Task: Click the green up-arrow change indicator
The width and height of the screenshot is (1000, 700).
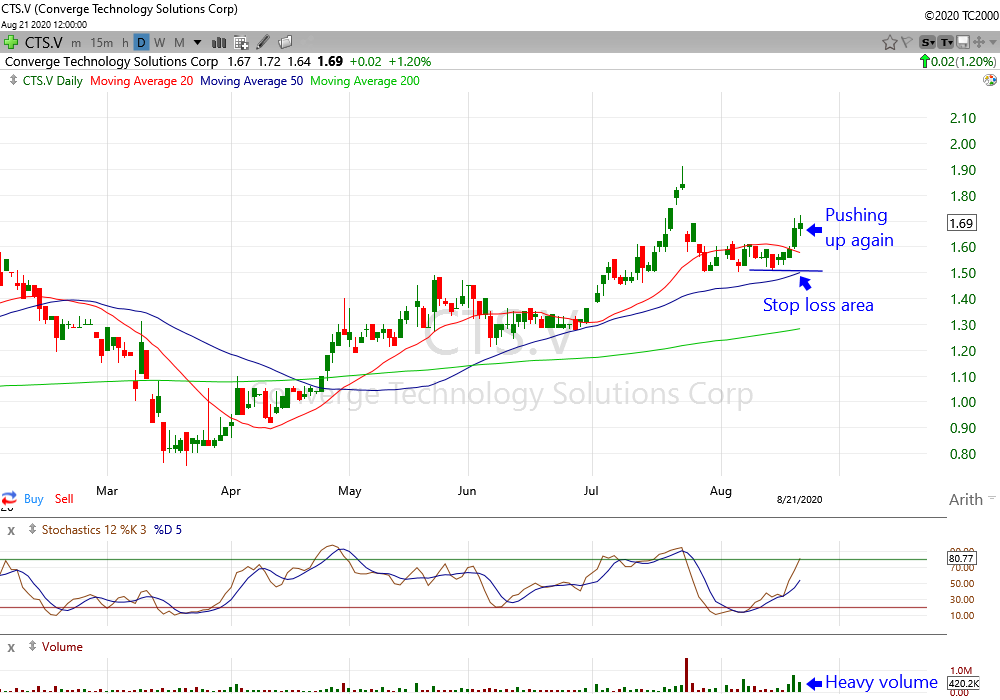Action: [924, 61]
